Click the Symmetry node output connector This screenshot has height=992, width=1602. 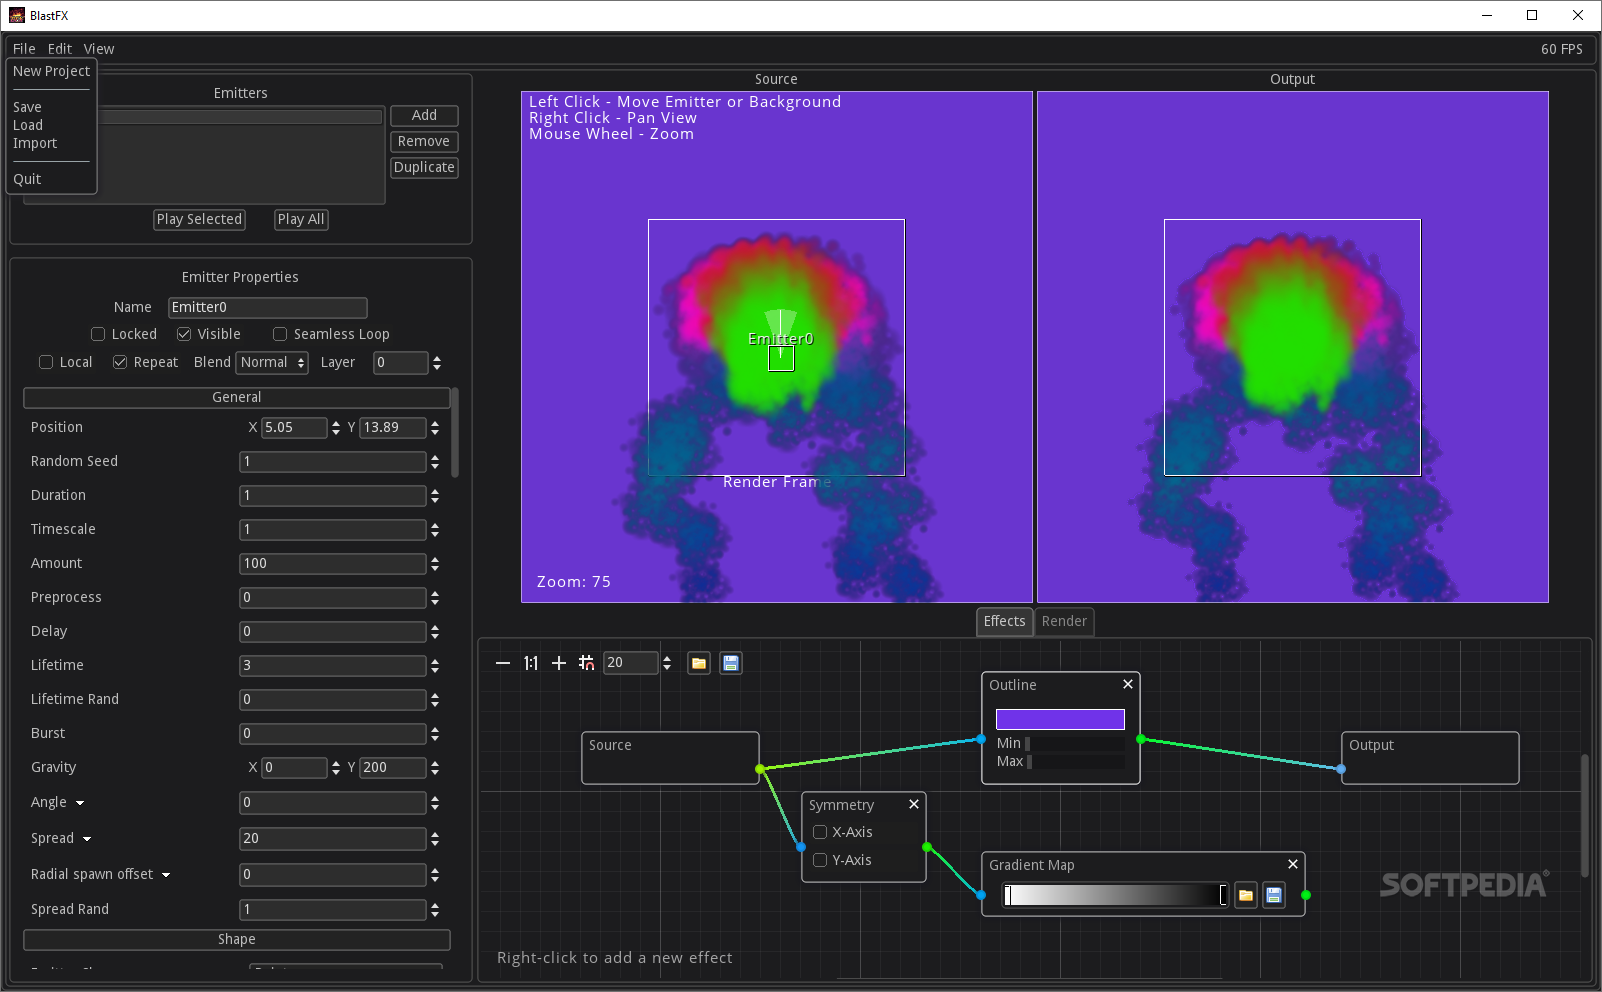(927, 847)
